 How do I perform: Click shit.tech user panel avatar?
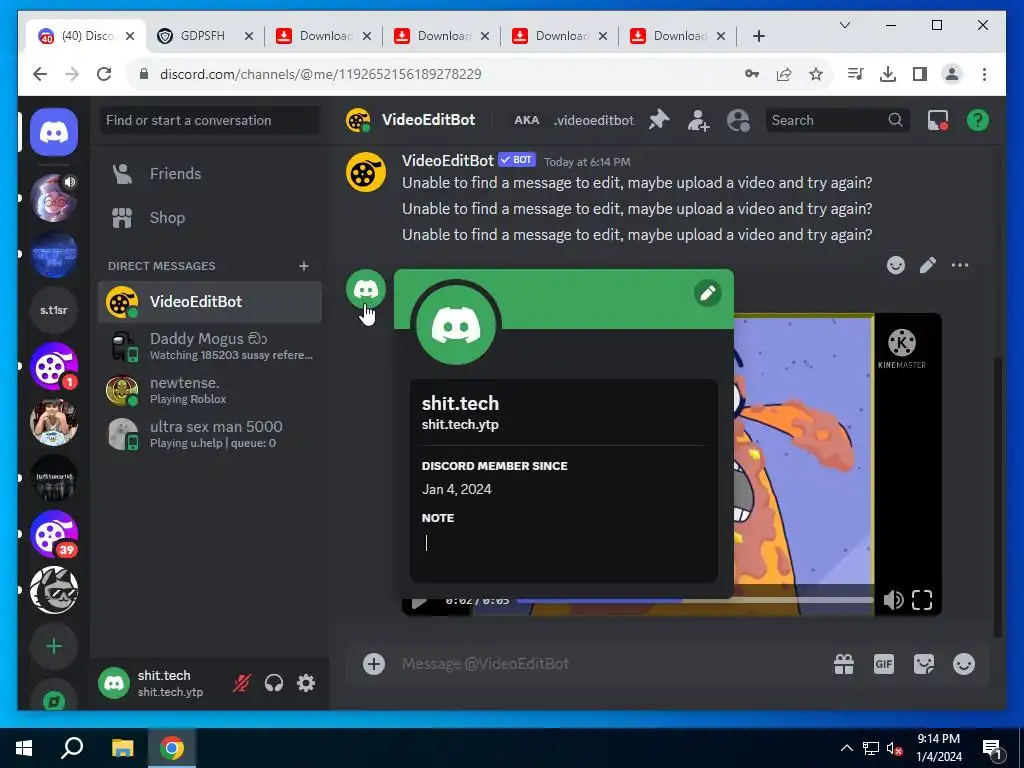[114, 683]
